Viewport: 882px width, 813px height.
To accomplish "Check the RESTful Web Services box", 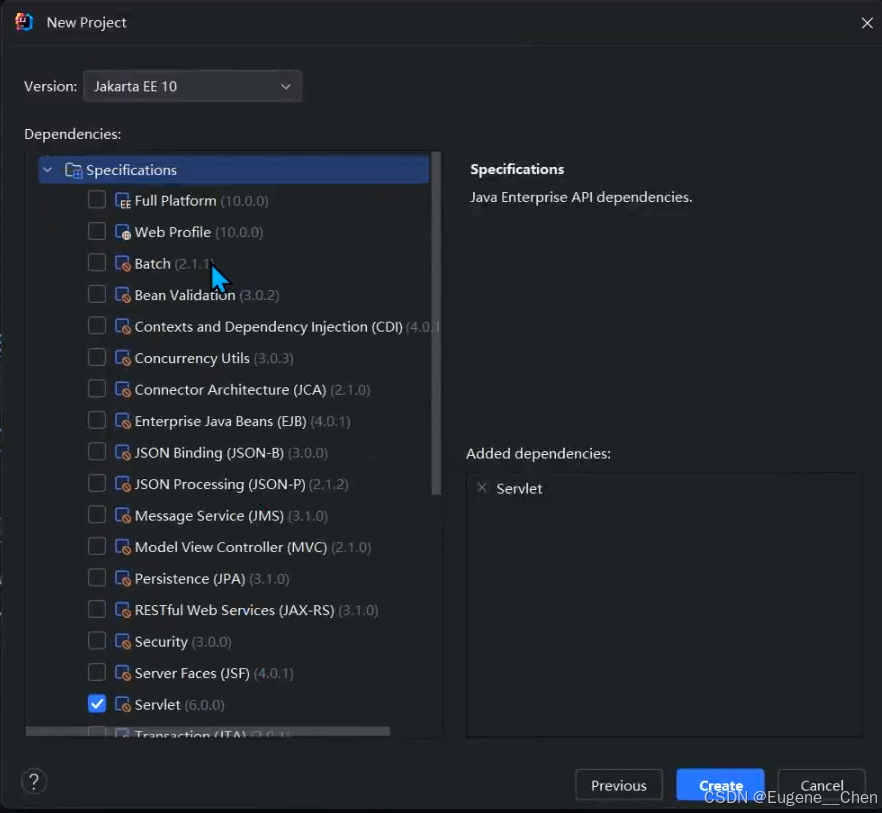I will tap(97, 609).
